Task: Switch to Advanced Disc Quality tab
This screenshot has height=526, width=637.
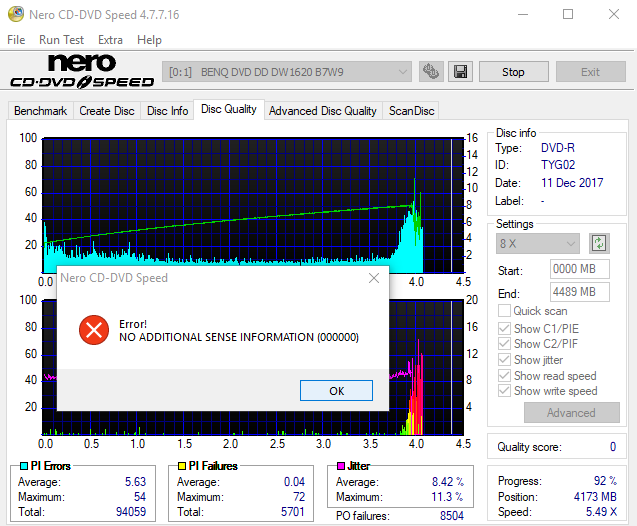Action: tap(323, 111)
